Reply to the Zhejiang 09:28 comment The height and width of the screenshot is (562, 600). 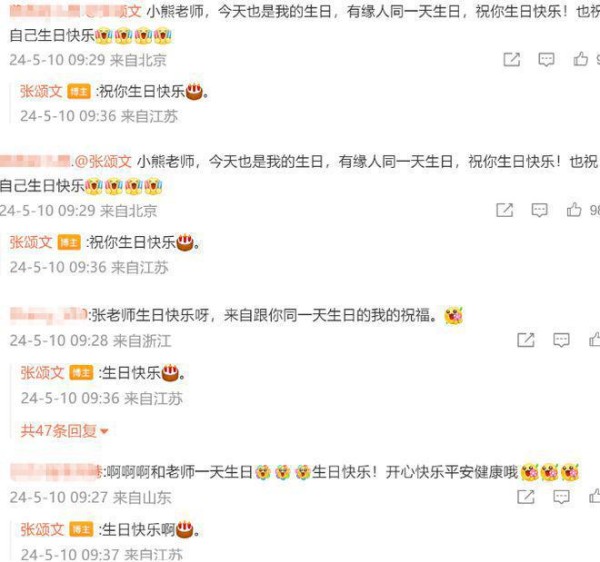click(x=561, y=340)
